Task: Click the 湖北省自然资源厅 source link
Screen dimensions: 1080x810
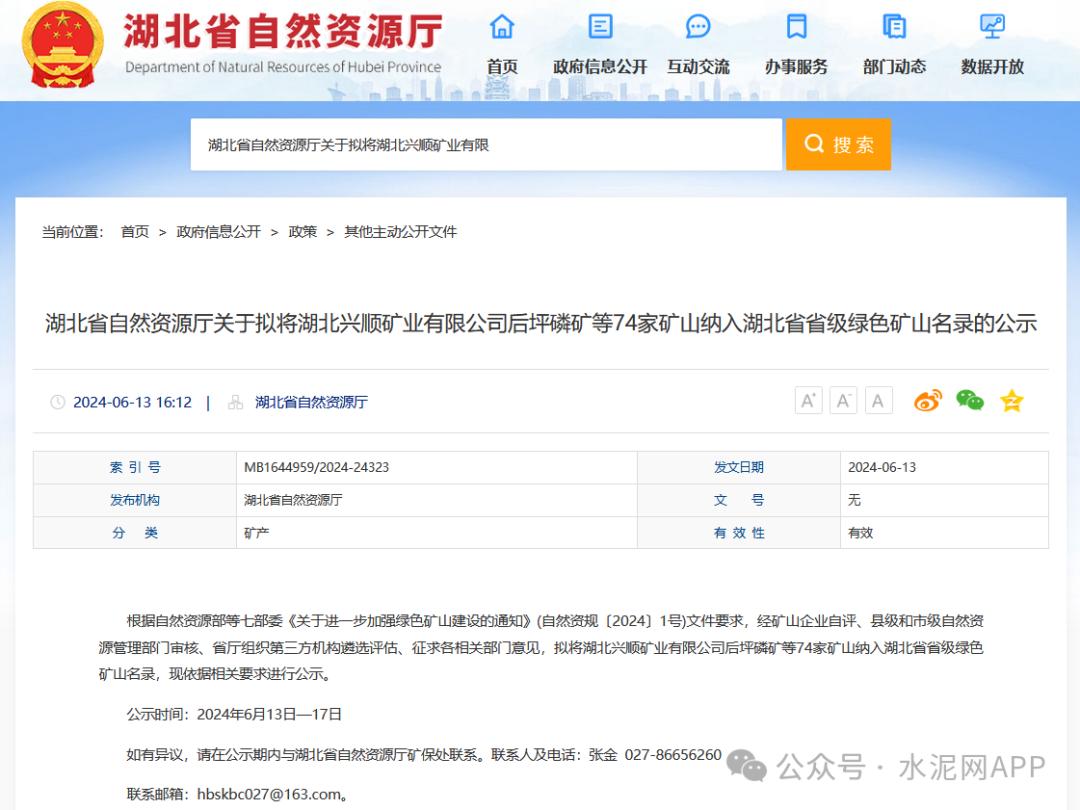Action: (311, 402)
